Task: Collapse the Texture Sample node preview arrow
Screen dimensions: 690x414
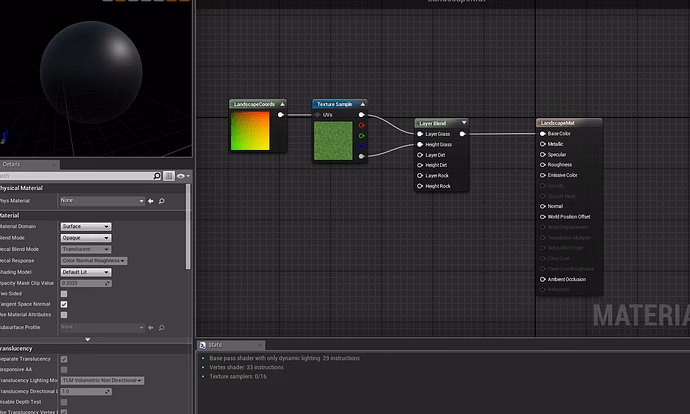Action: (363, 104)
